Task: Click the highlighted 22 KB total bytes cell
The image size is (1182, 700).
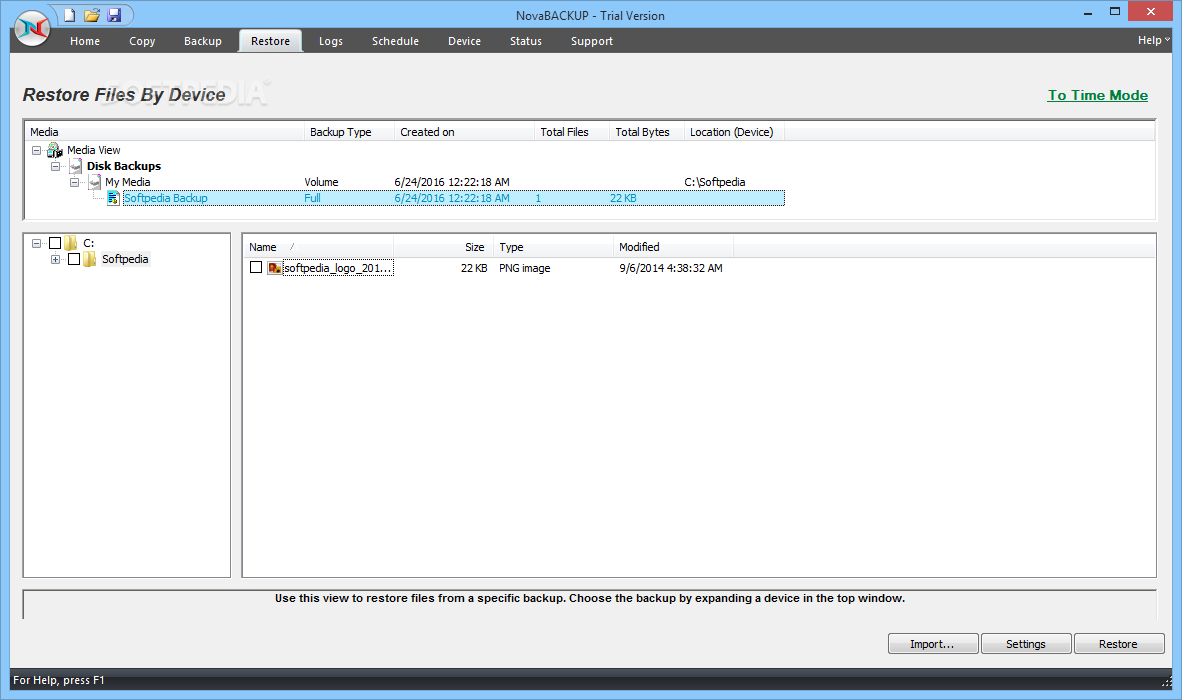Action: [x=623, y=198]
